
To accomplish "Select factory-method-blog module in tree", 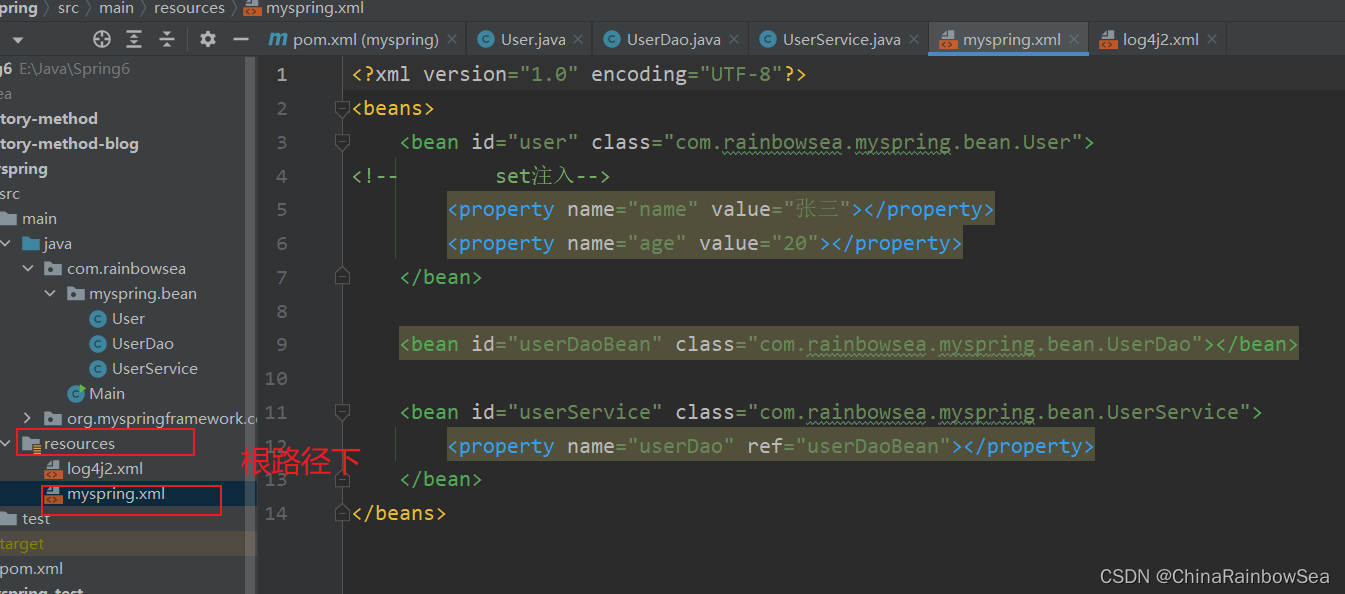I will coord(69,143).
